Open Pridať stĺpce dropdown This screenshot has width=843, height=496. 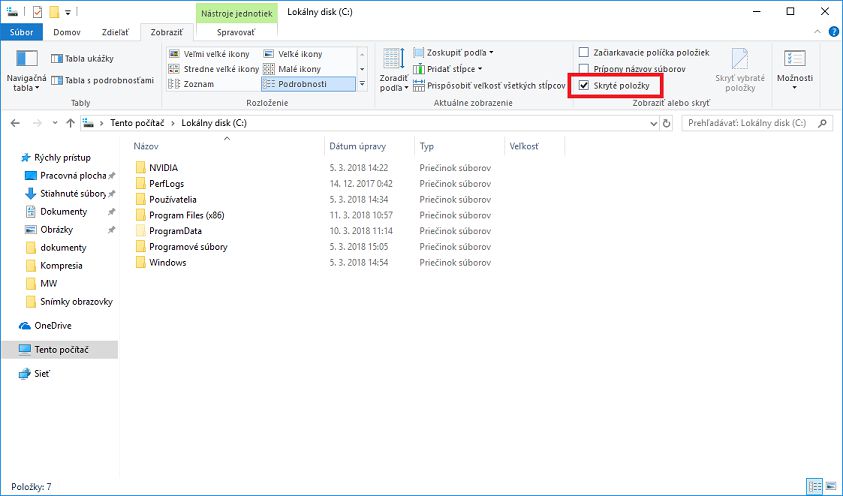pyautogui.click(x=448, y=69)
